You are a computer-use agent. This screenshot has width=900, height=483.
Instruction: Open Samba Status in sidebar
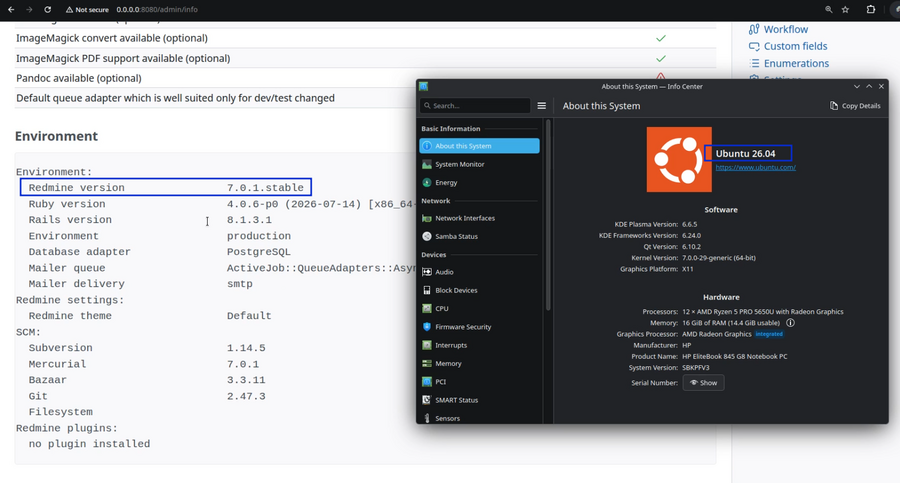pyautogui.click(x=479, y=237)
